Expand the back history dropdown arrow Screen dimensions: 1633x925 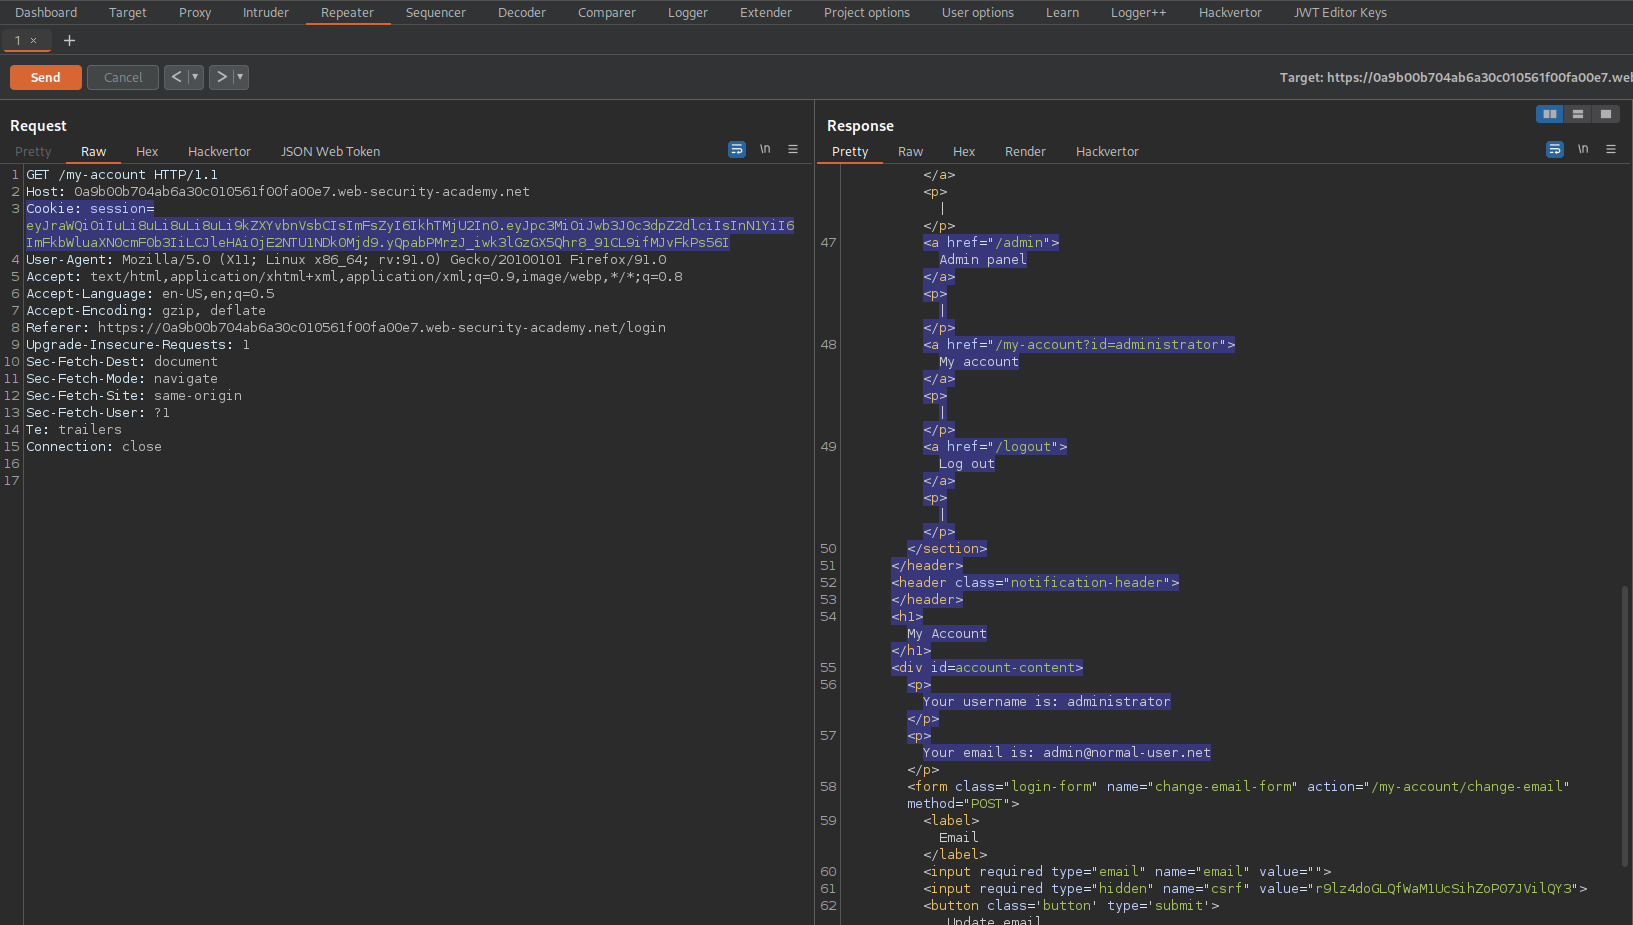coord(195,77)
